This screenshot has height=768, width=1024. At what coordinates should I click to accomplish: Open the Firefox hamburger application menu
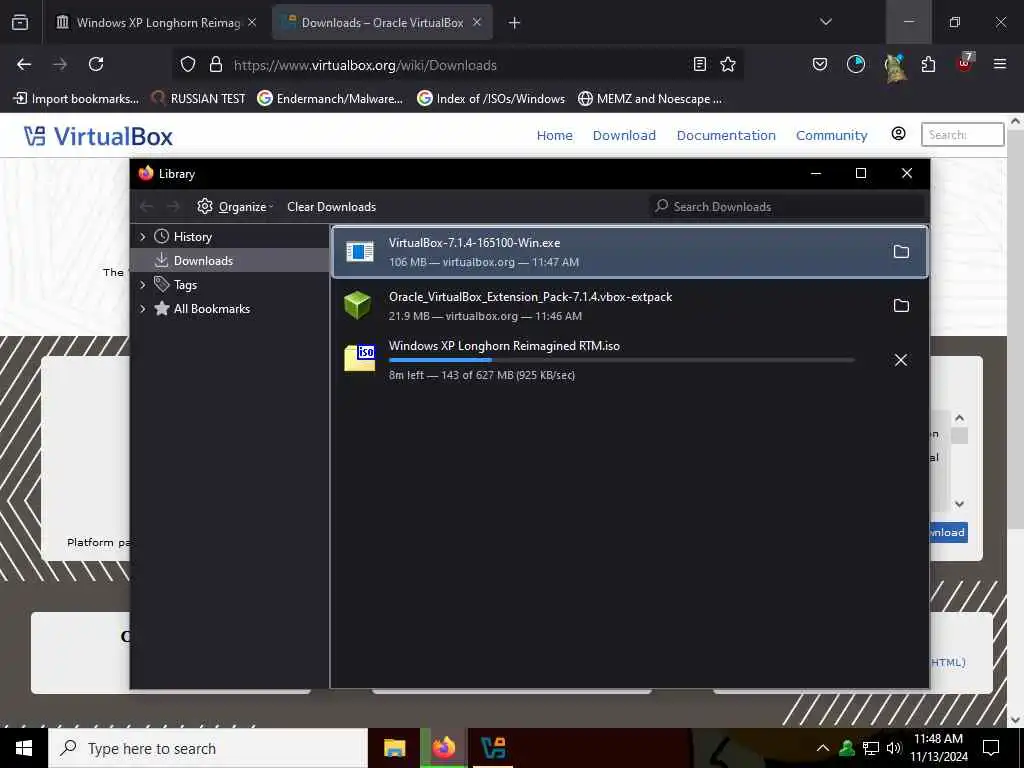tap(1000, 64)
